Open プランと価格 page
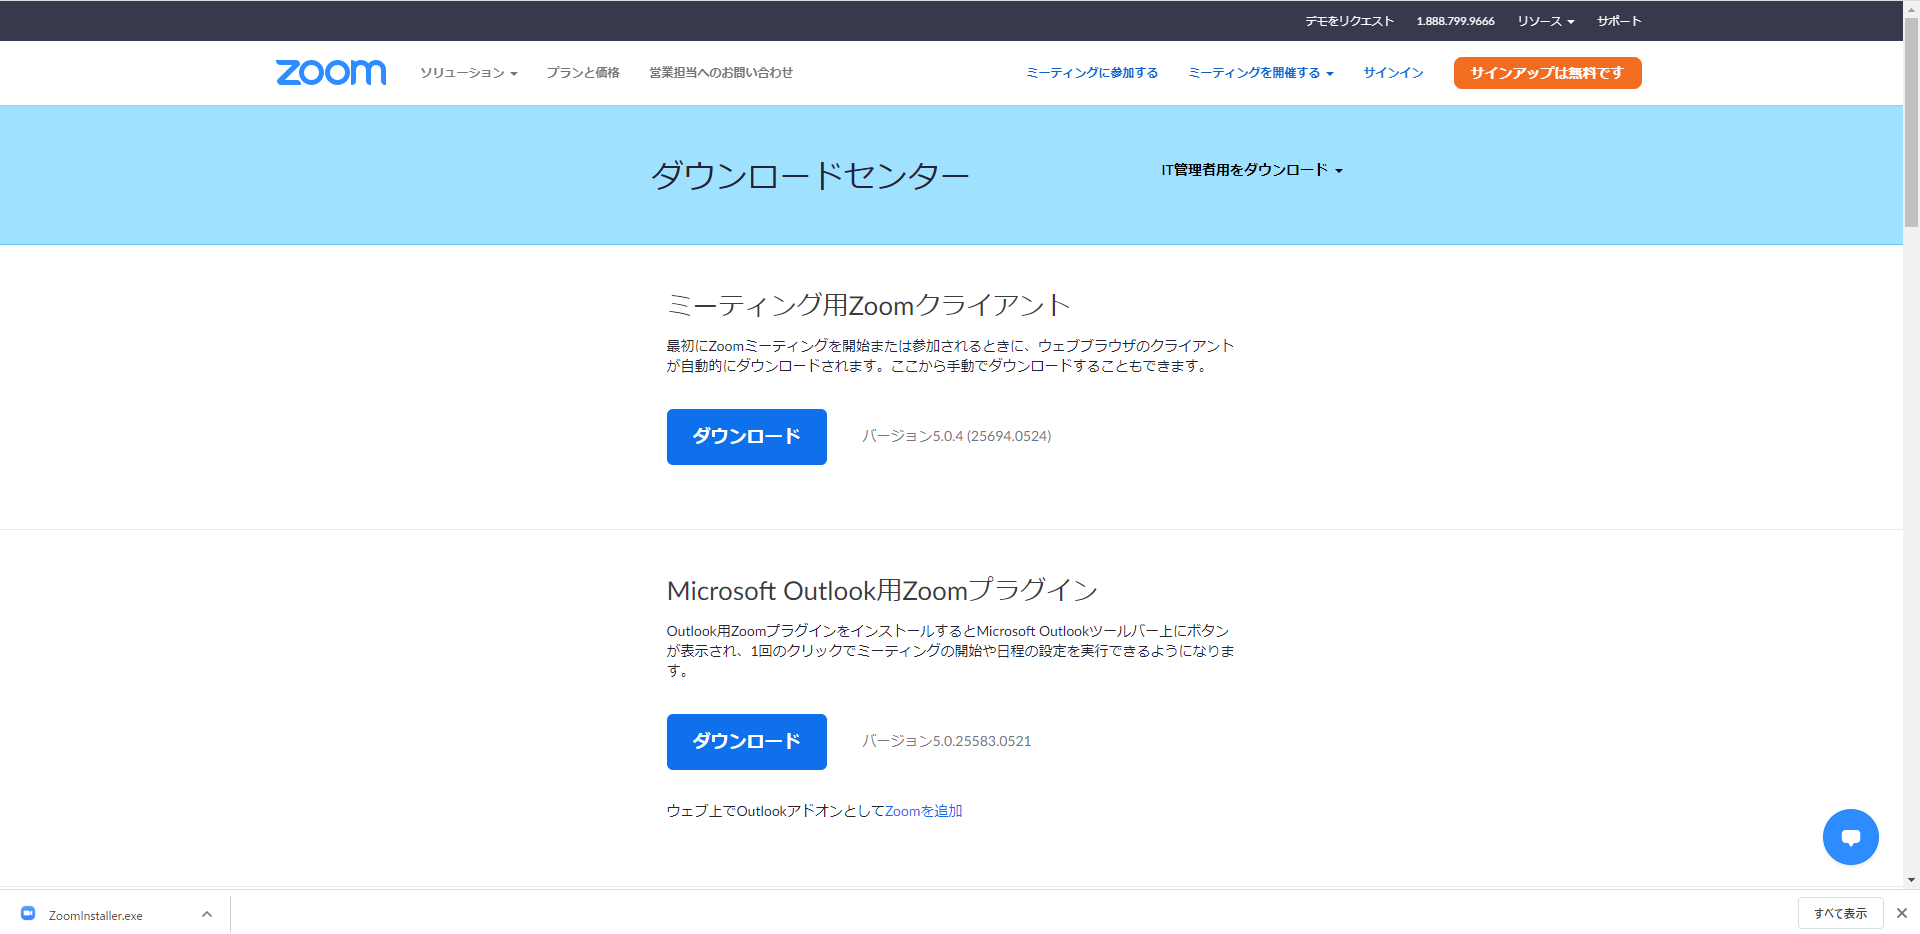The height and width of the screenshot is (934, 1920). click(x=583, y=73)
